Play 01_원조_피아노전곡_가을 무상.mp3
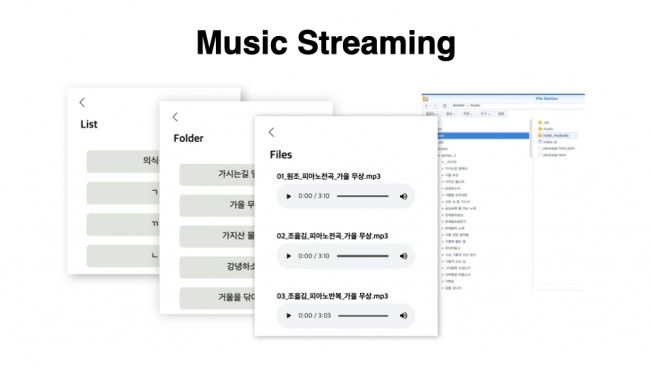 tap(289, 196)
